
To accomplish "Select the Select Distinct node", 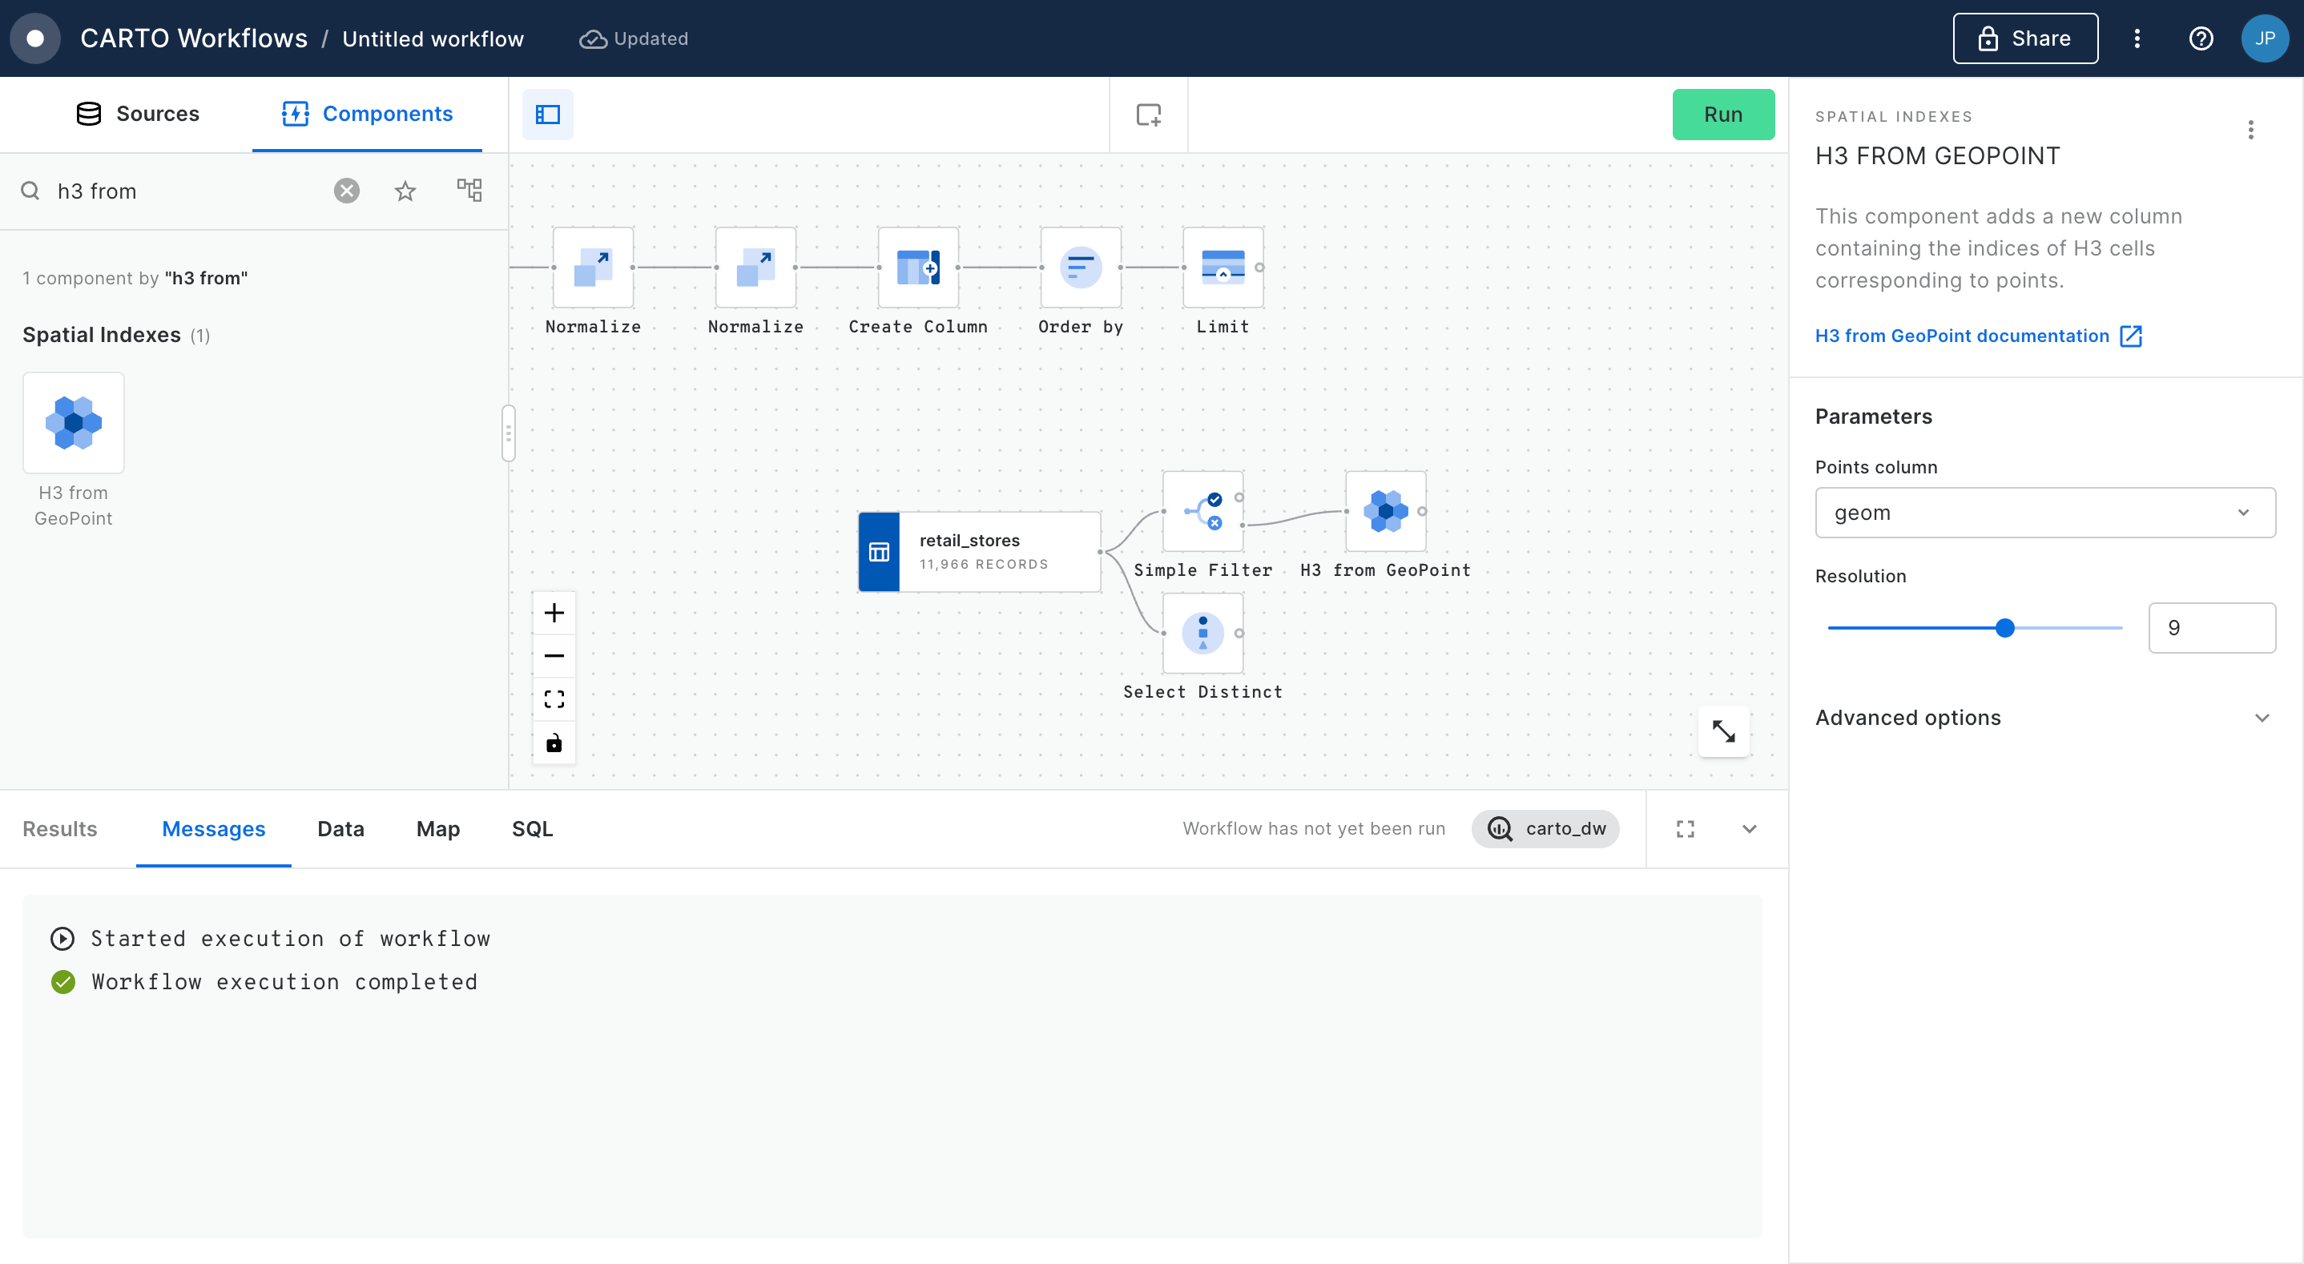I will coord(1202,633).
